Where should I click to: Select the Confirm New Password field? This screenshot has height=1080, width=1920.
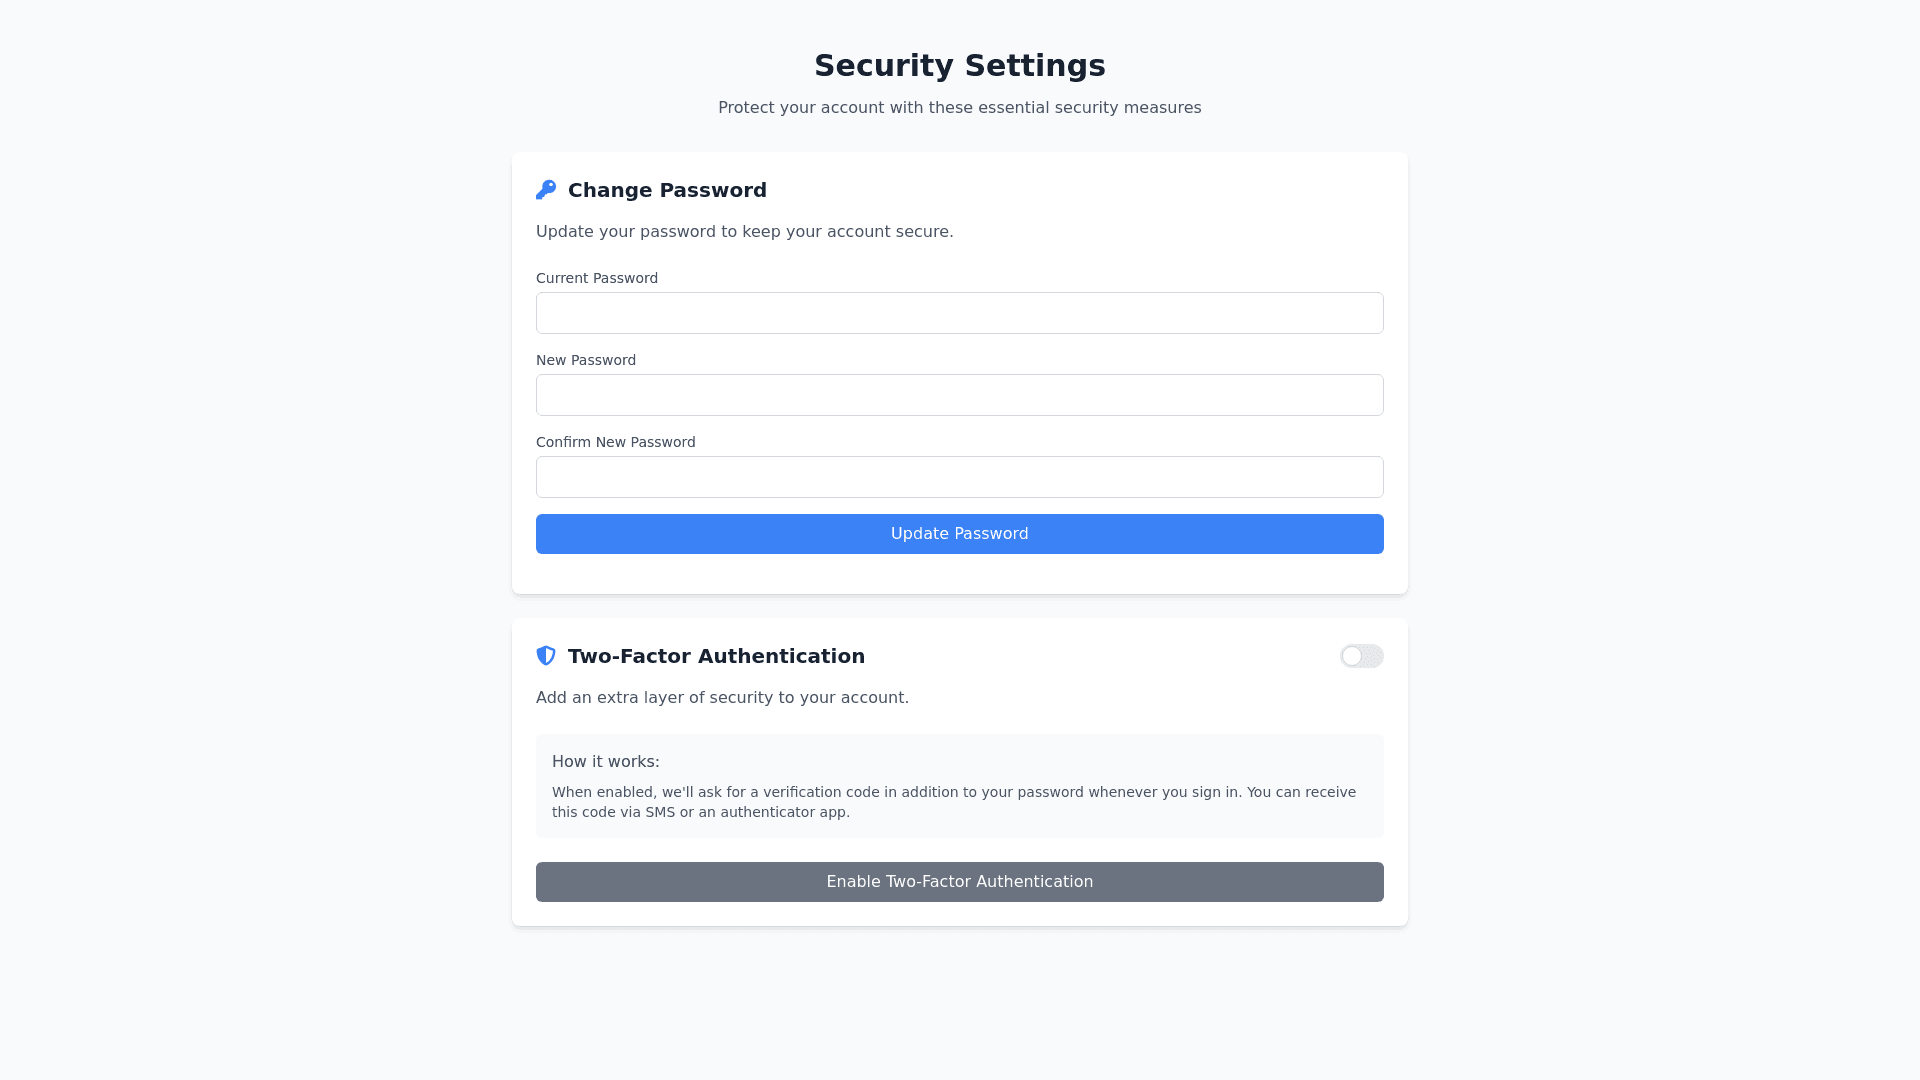click(x=959, y=477)
